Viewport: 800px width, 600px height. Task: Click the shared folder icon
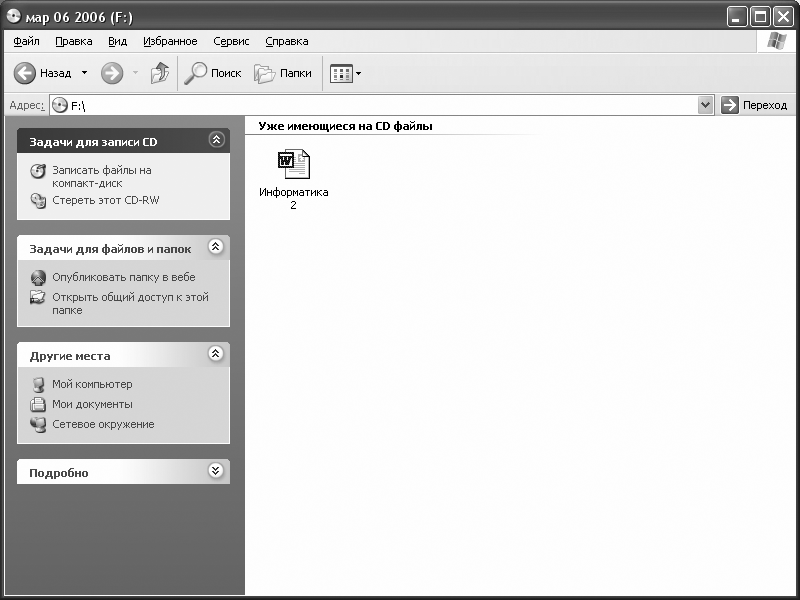(x=38, y=297)
